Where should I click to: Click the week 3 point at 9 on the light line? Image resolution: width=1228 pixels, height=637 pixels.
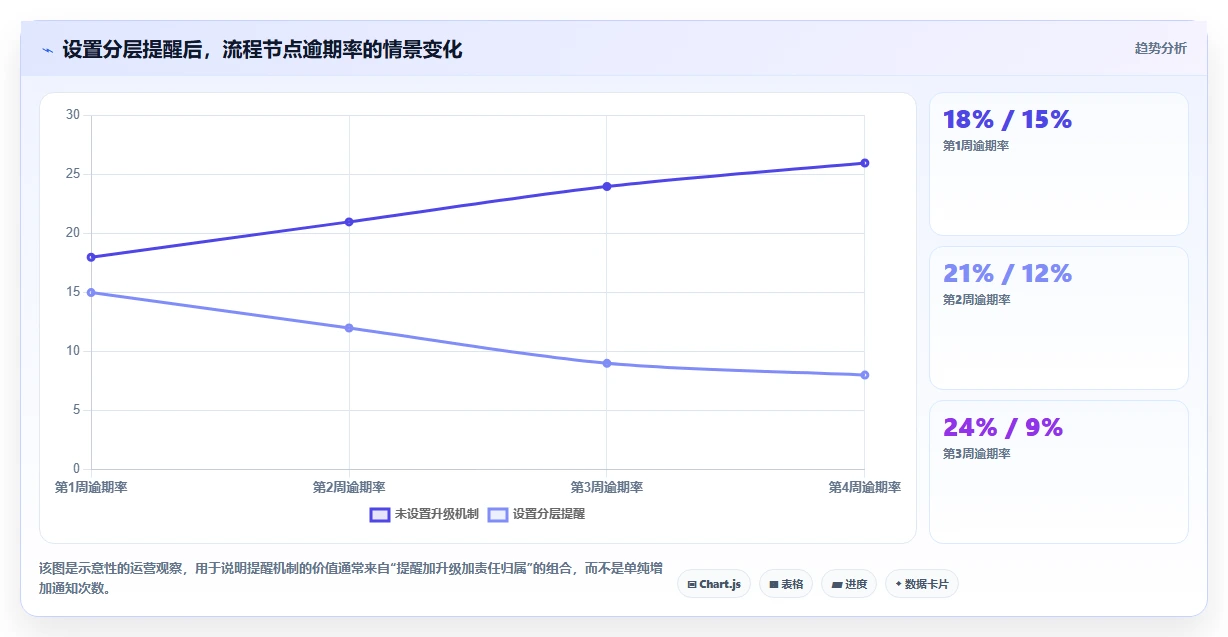607,363
